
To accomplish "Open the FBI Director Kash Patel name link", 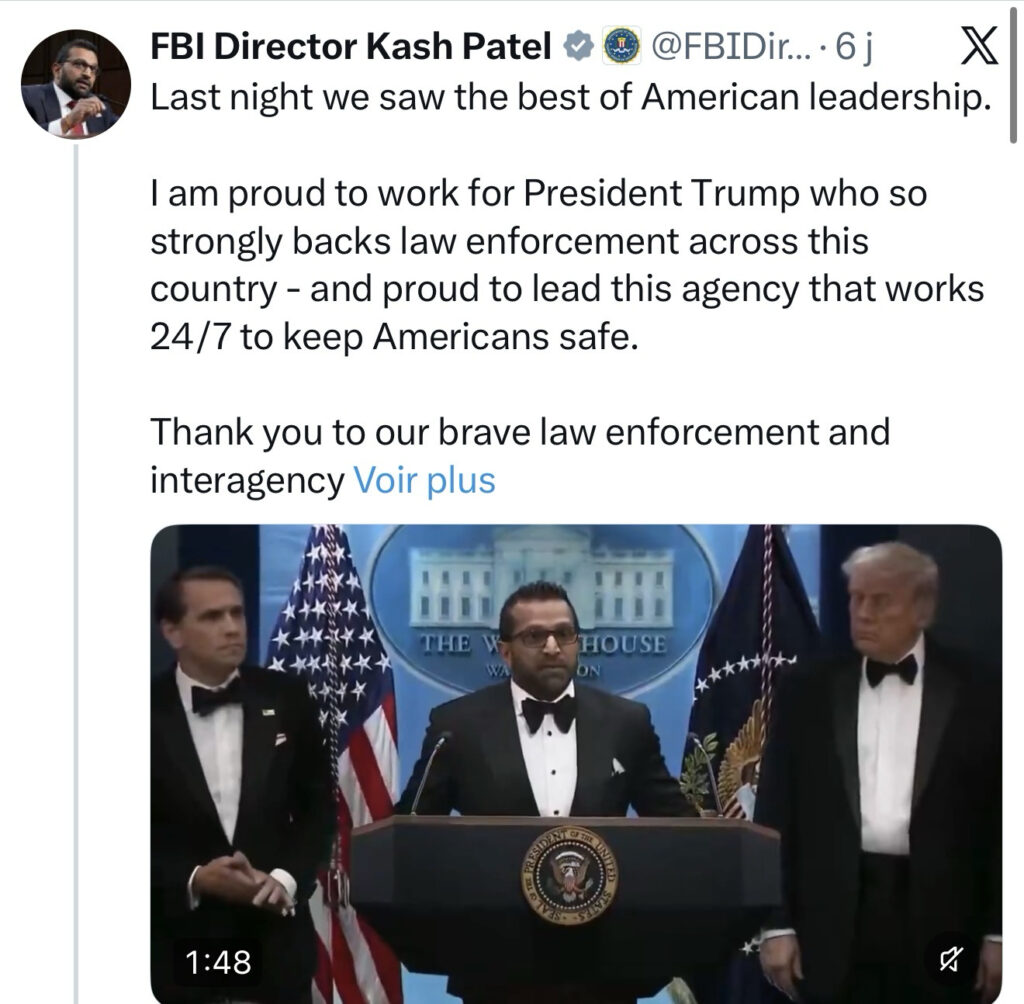I will [x=351, y=46].
